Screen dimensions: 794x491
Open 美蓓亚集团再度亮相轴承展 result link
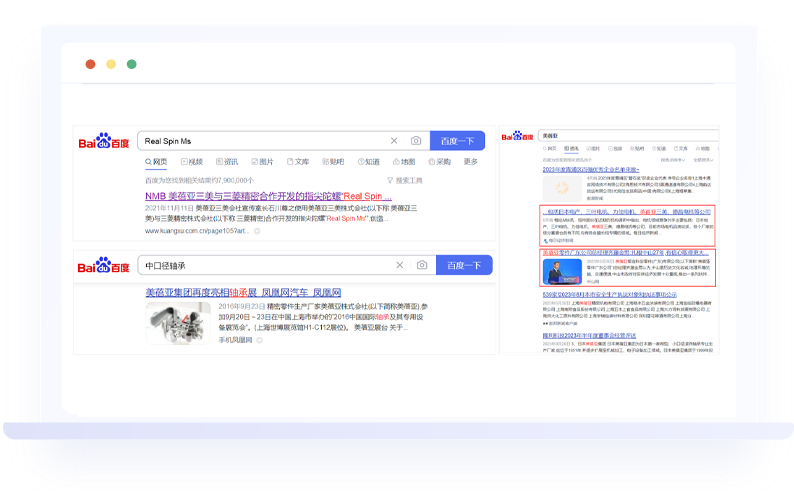pos(243,293)
